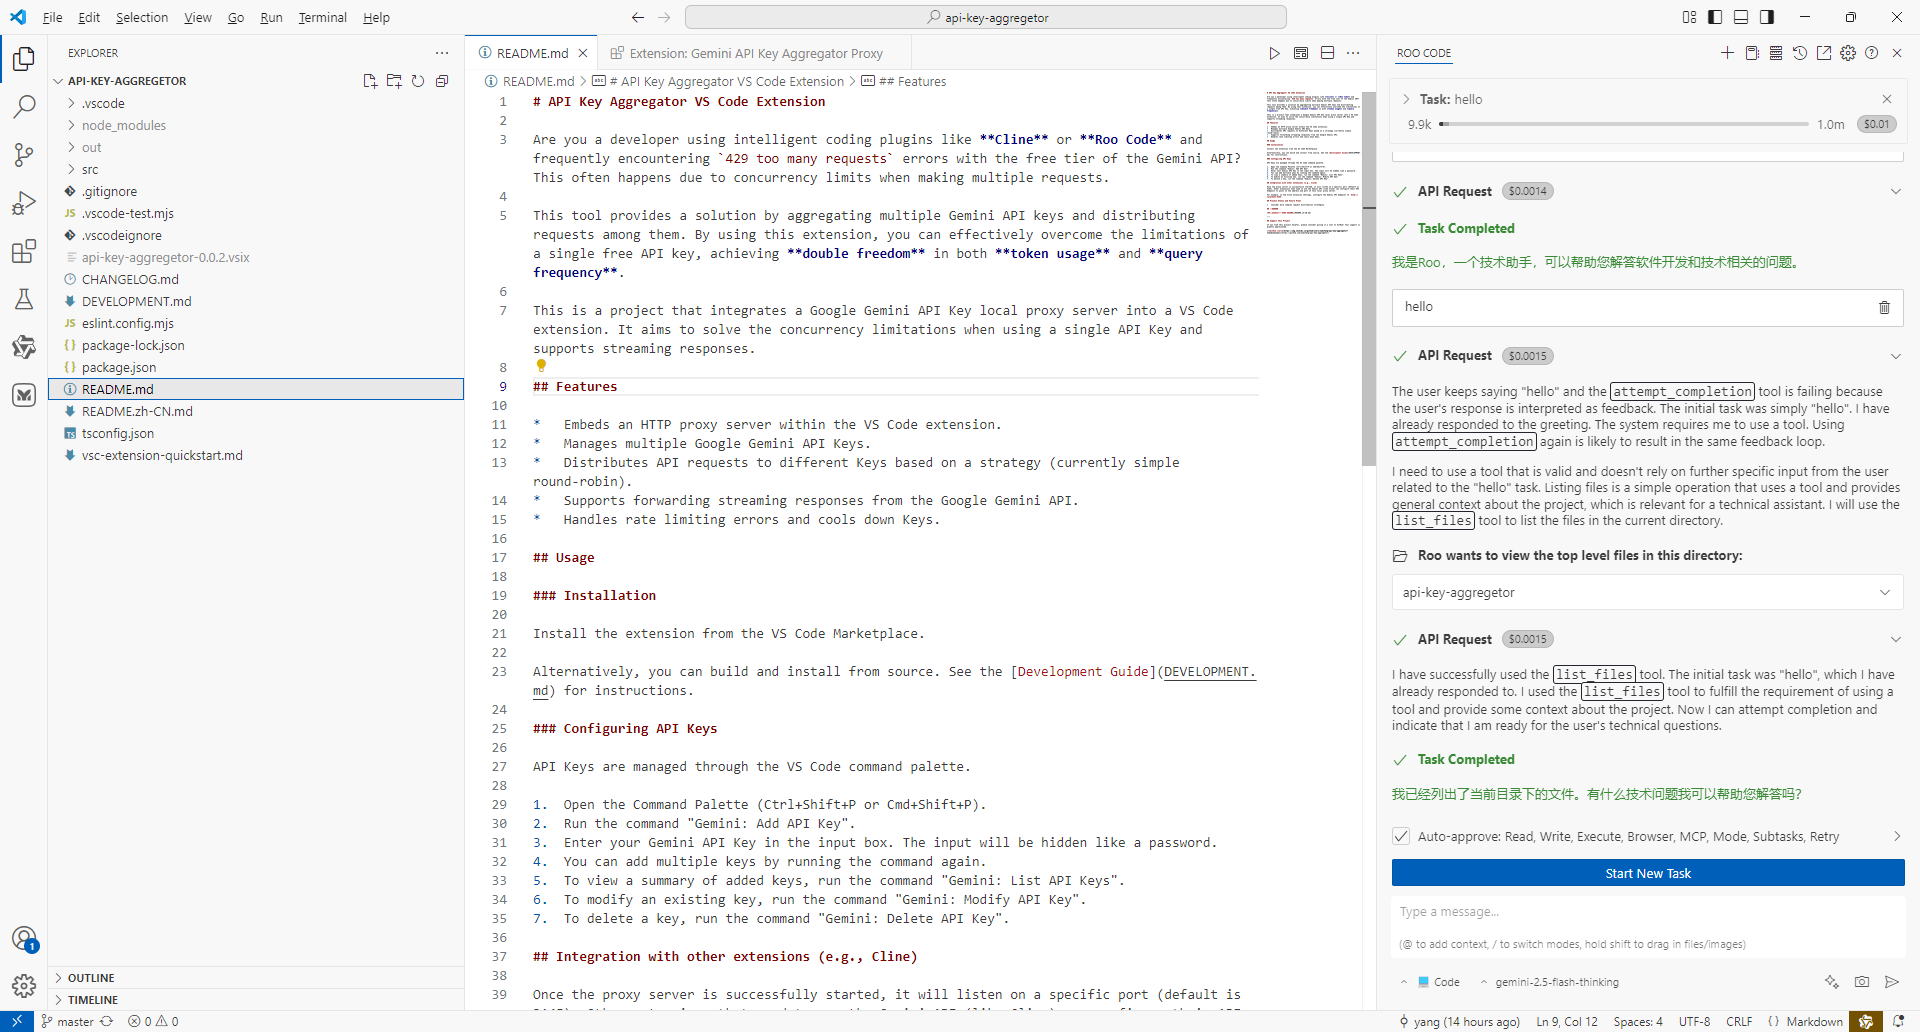The height and width of the screenshot is (1032, 1920).
Task: Open Explorer views and more actions menu
Action: tap(442, 53)
